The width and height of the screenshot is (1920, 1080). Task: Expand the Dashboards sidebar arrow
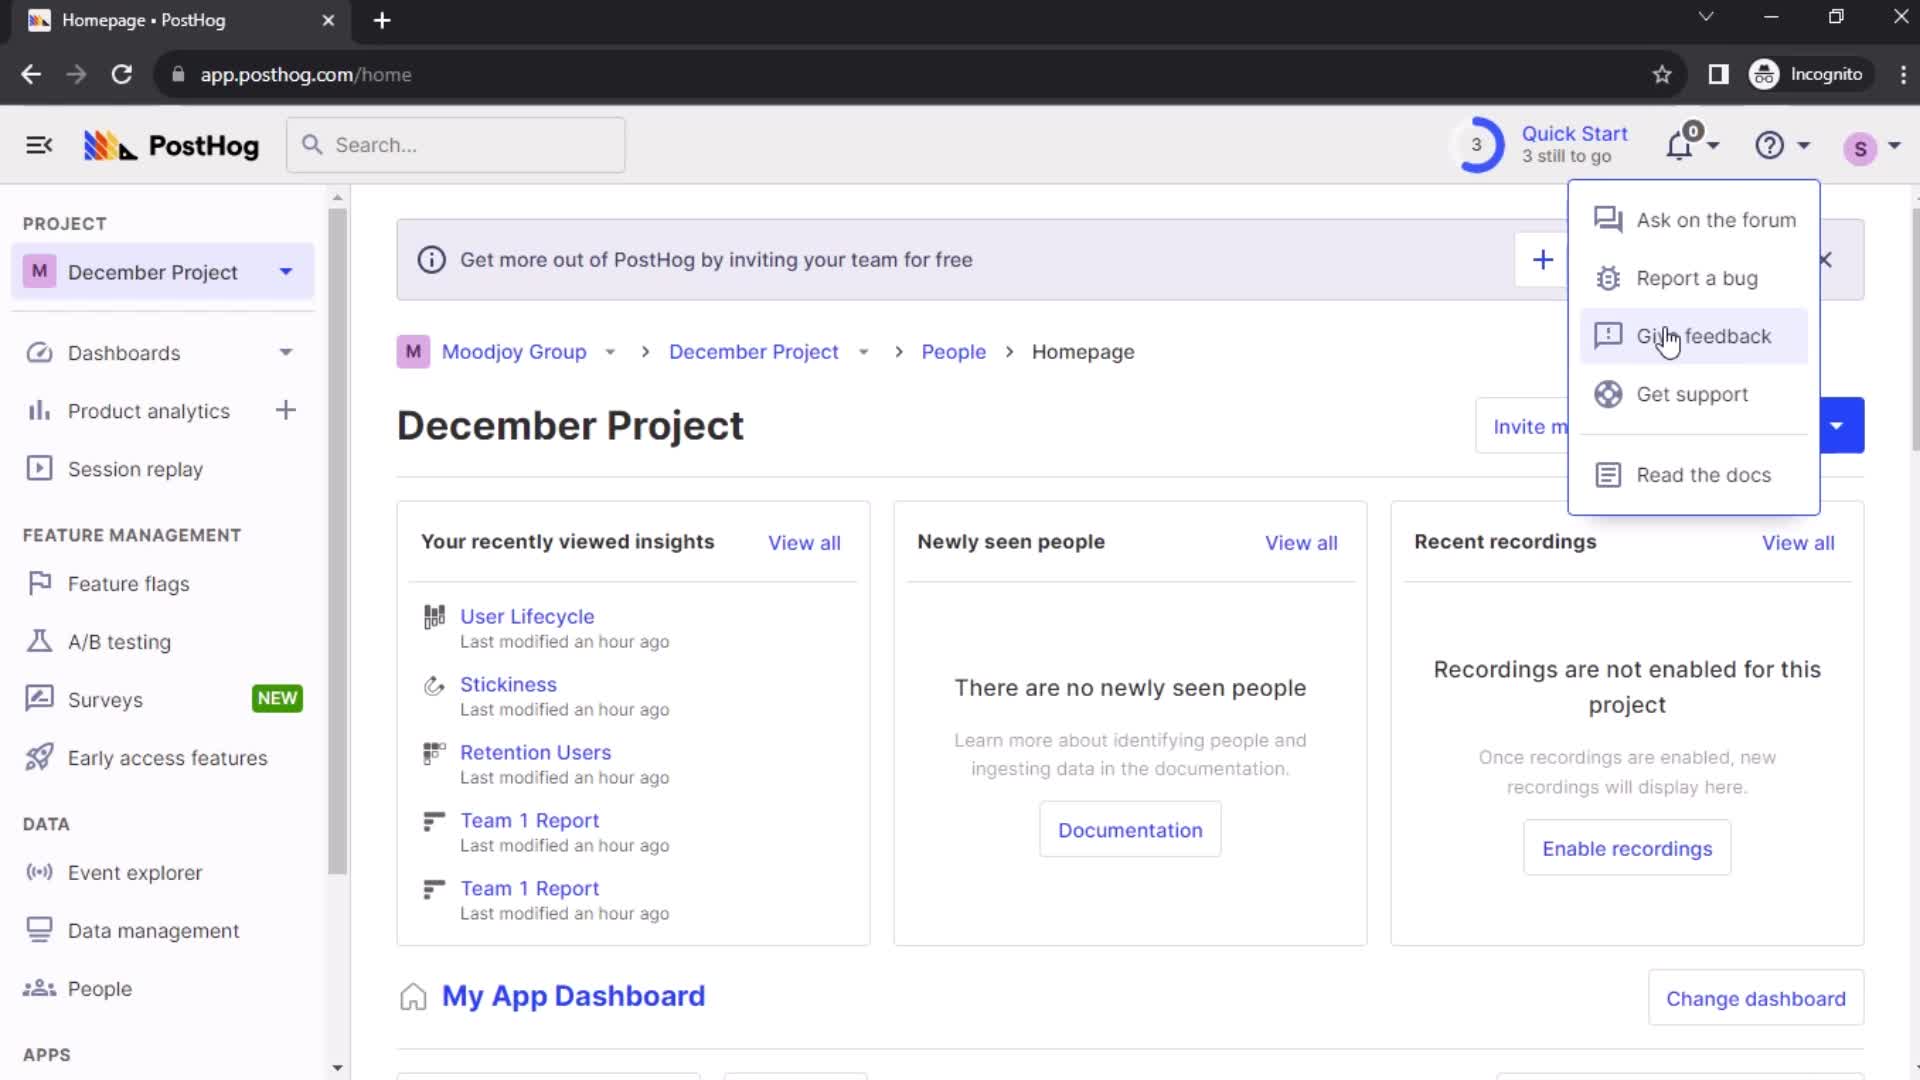pos(286,352)
